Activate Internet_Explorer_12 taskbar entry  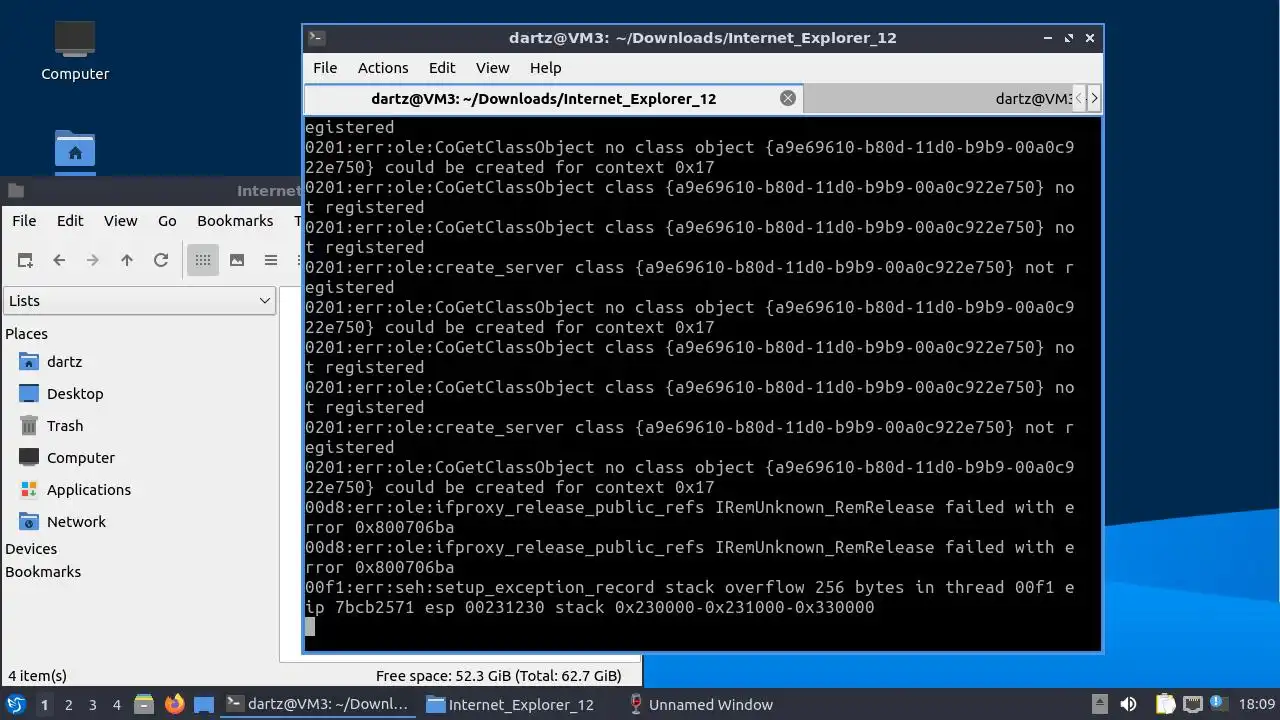(512, 704)
